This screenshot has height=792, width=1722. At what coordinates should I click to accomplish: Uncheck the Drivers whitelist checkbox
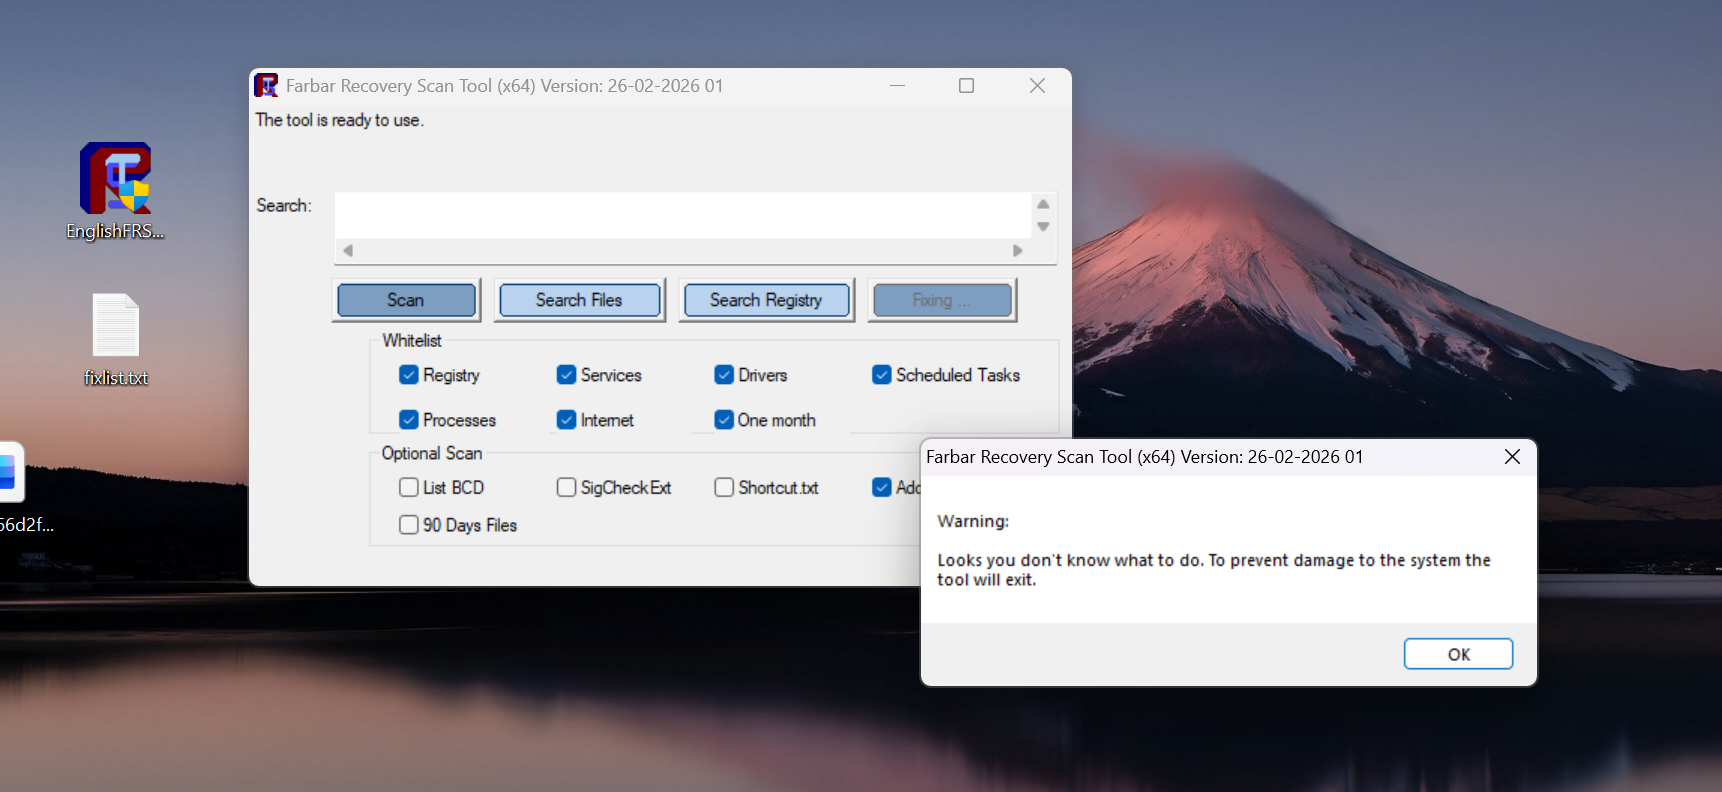coord(724,375)
